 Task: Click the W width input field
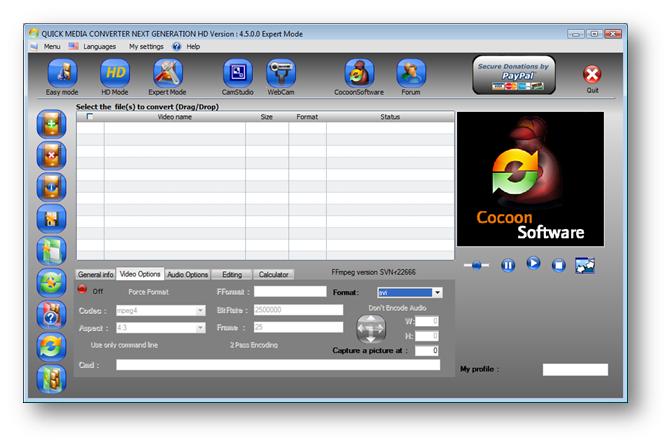427,321
